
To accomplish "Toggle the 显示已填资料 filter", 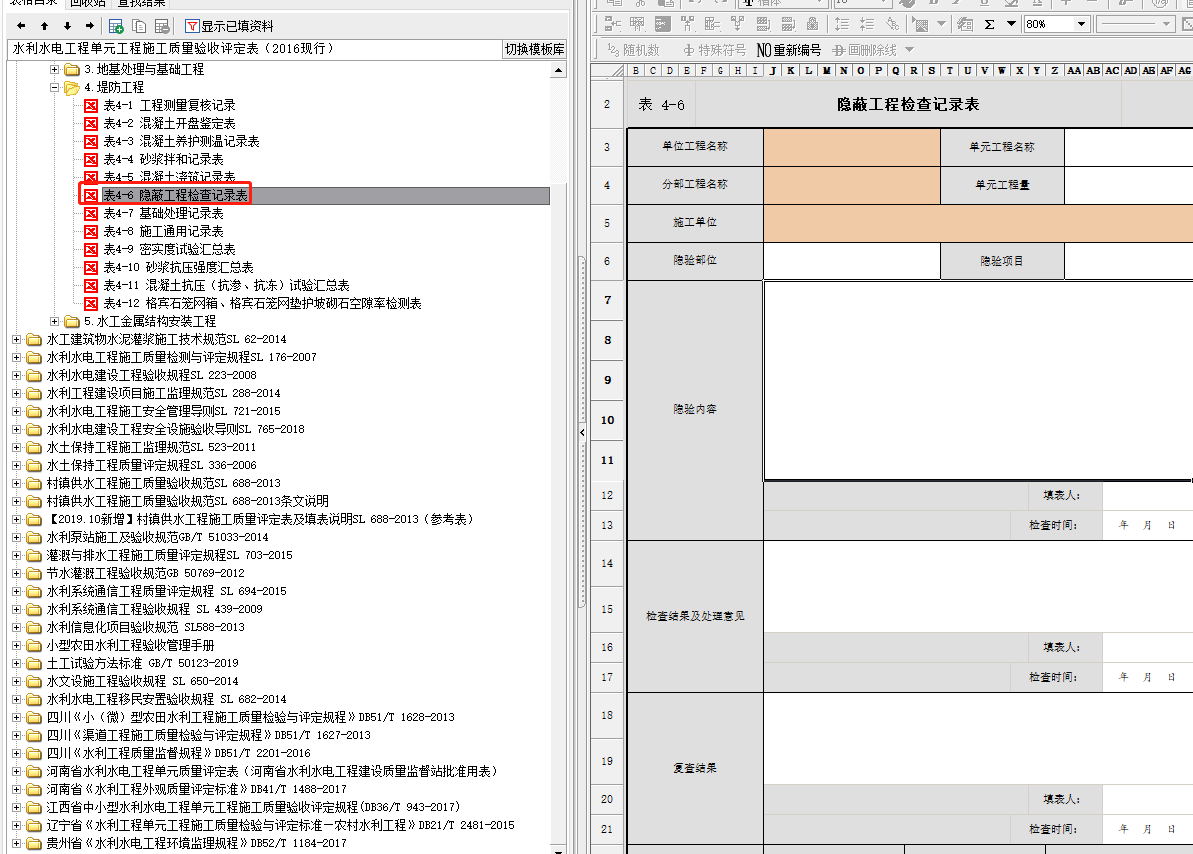I will (x=229, y=27).
